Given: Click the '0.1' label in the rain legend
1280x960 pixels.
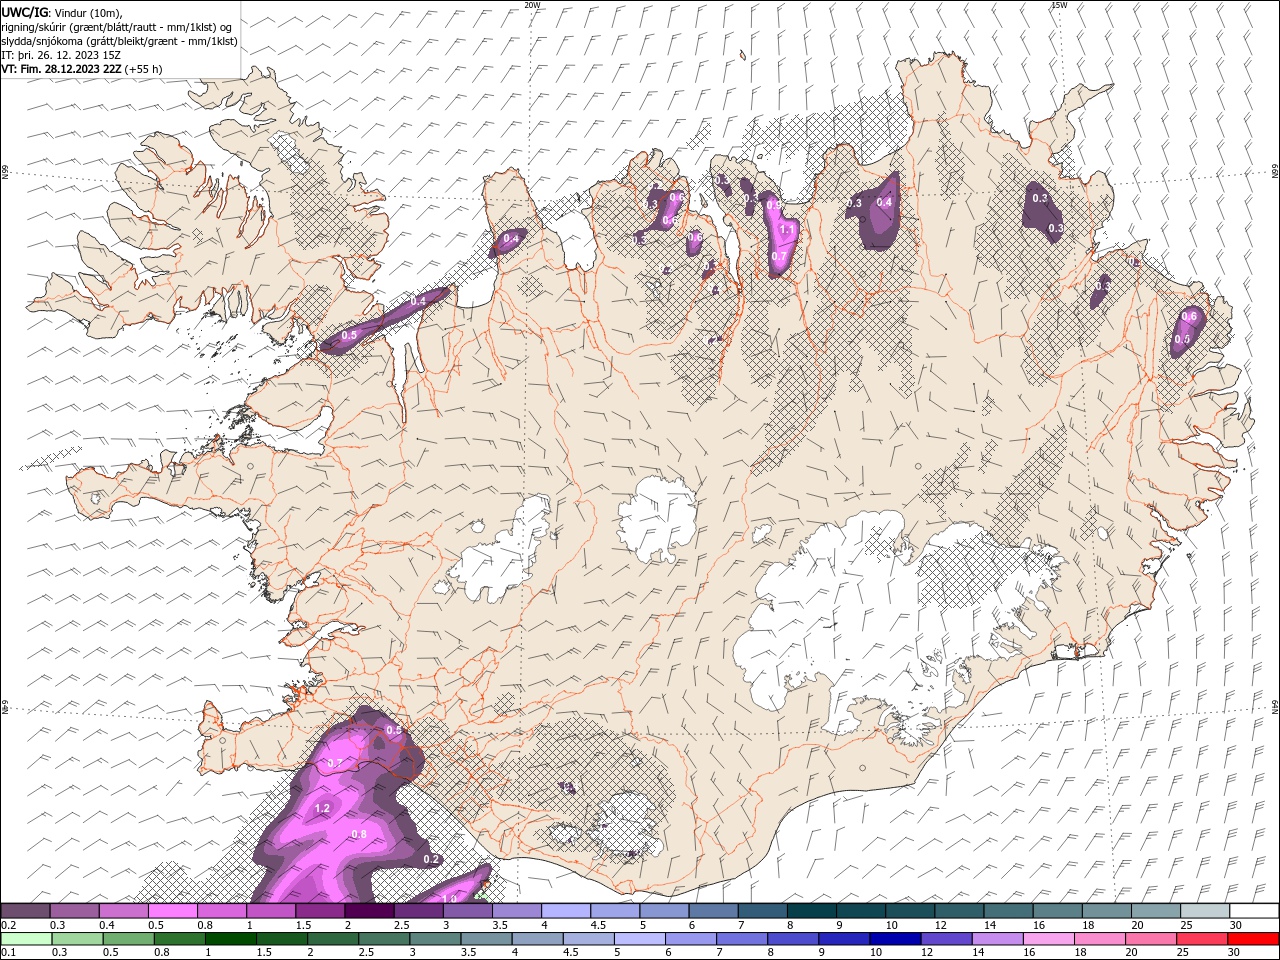Looking at the screenshot, I should 8,952.
